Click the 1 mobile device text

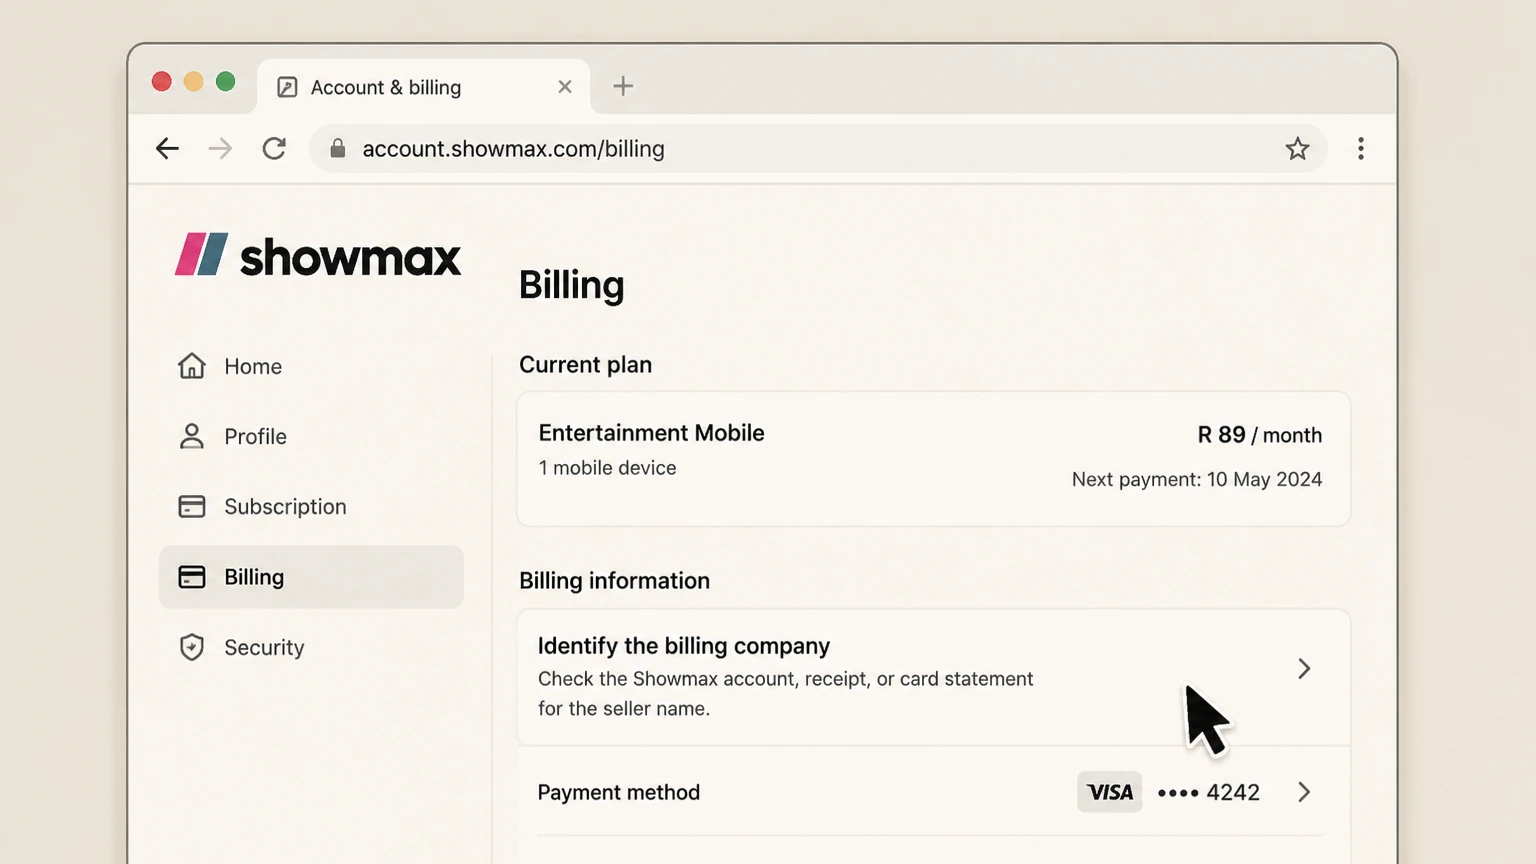[x=607, y=468]
